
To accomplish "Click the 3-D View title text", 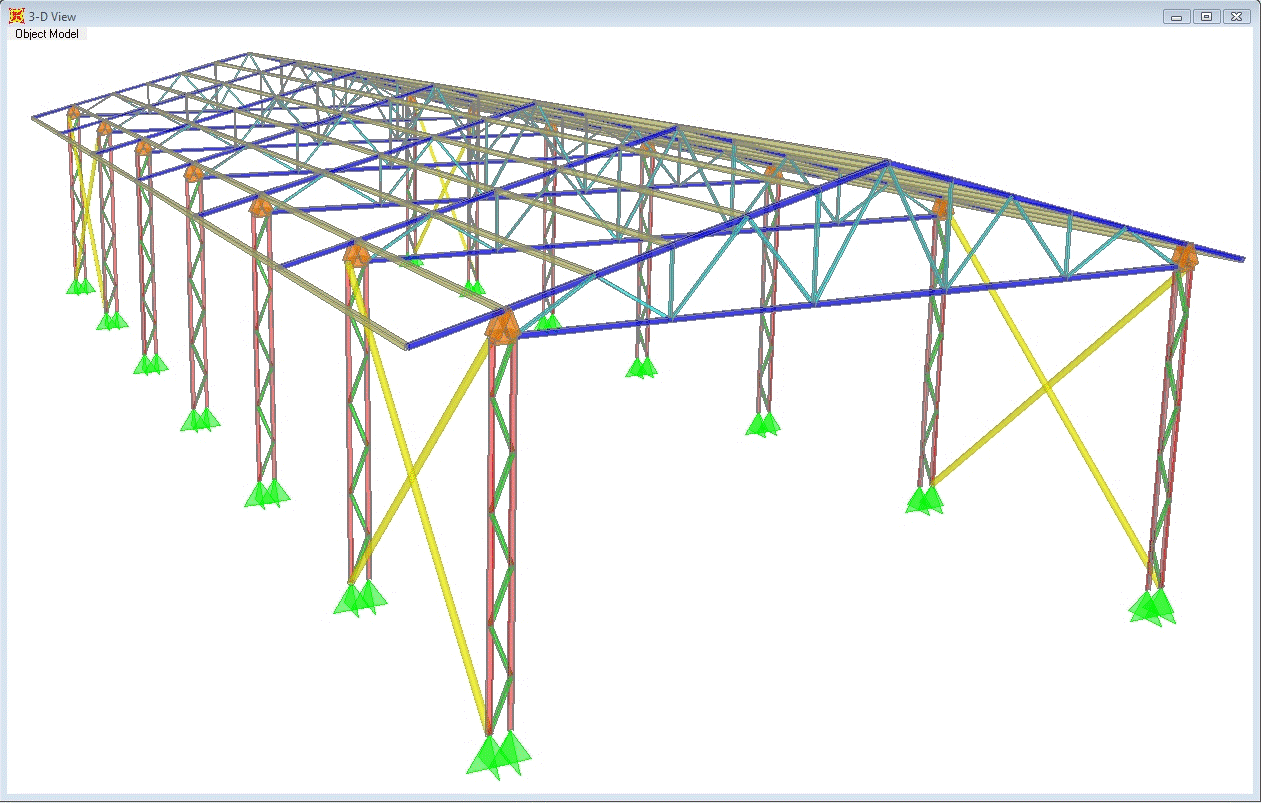I will [x=52, y=17].
